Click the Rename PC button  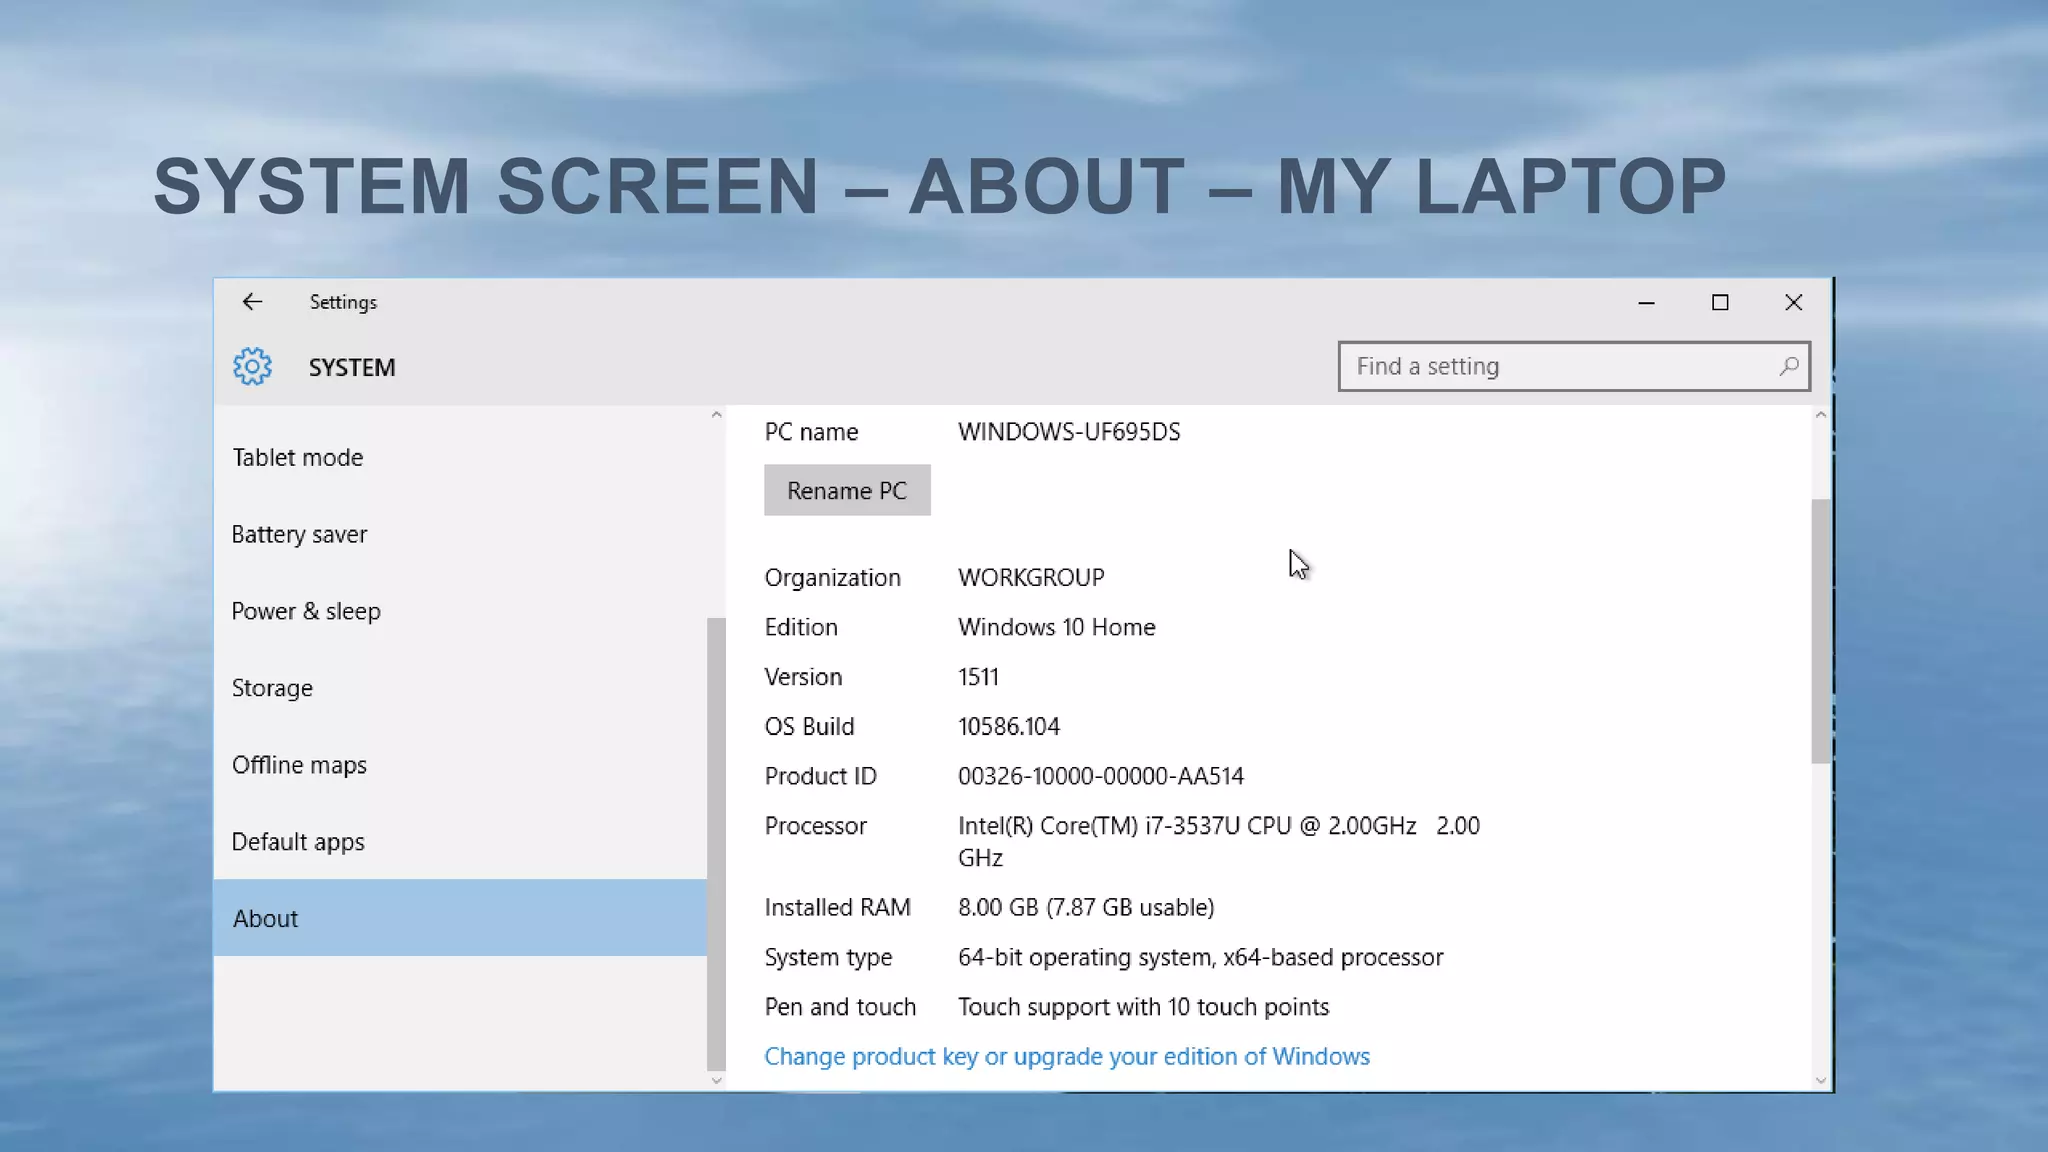click(847, 490)
